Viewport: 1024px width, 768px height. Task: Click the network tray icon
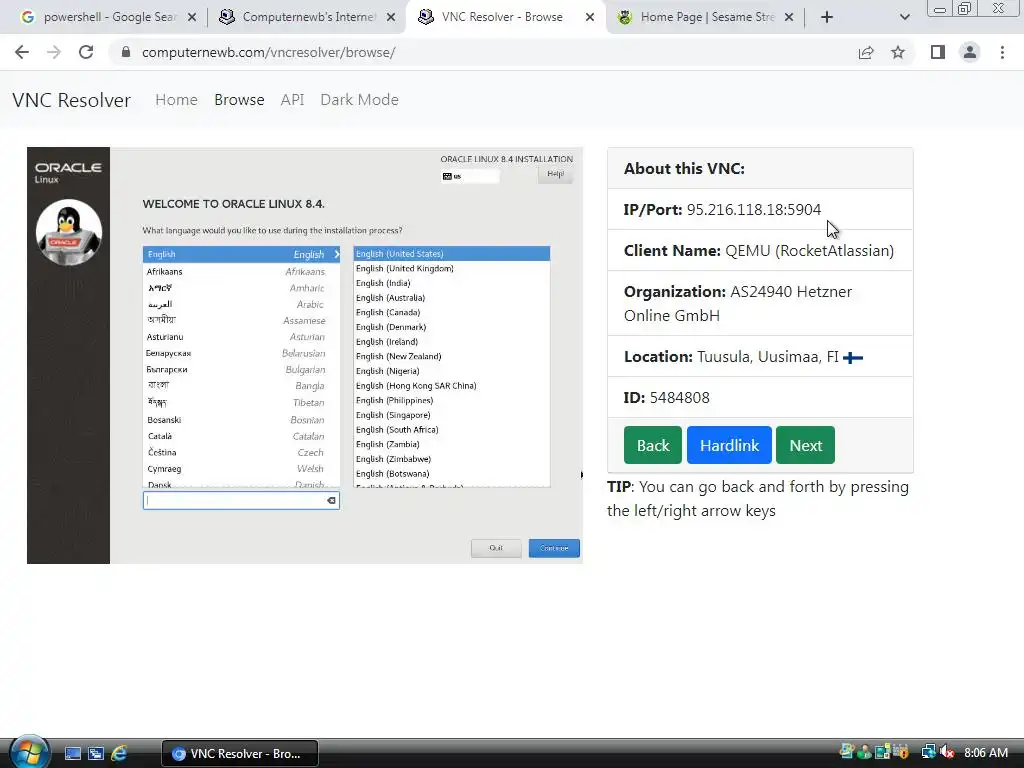(928, 753)
